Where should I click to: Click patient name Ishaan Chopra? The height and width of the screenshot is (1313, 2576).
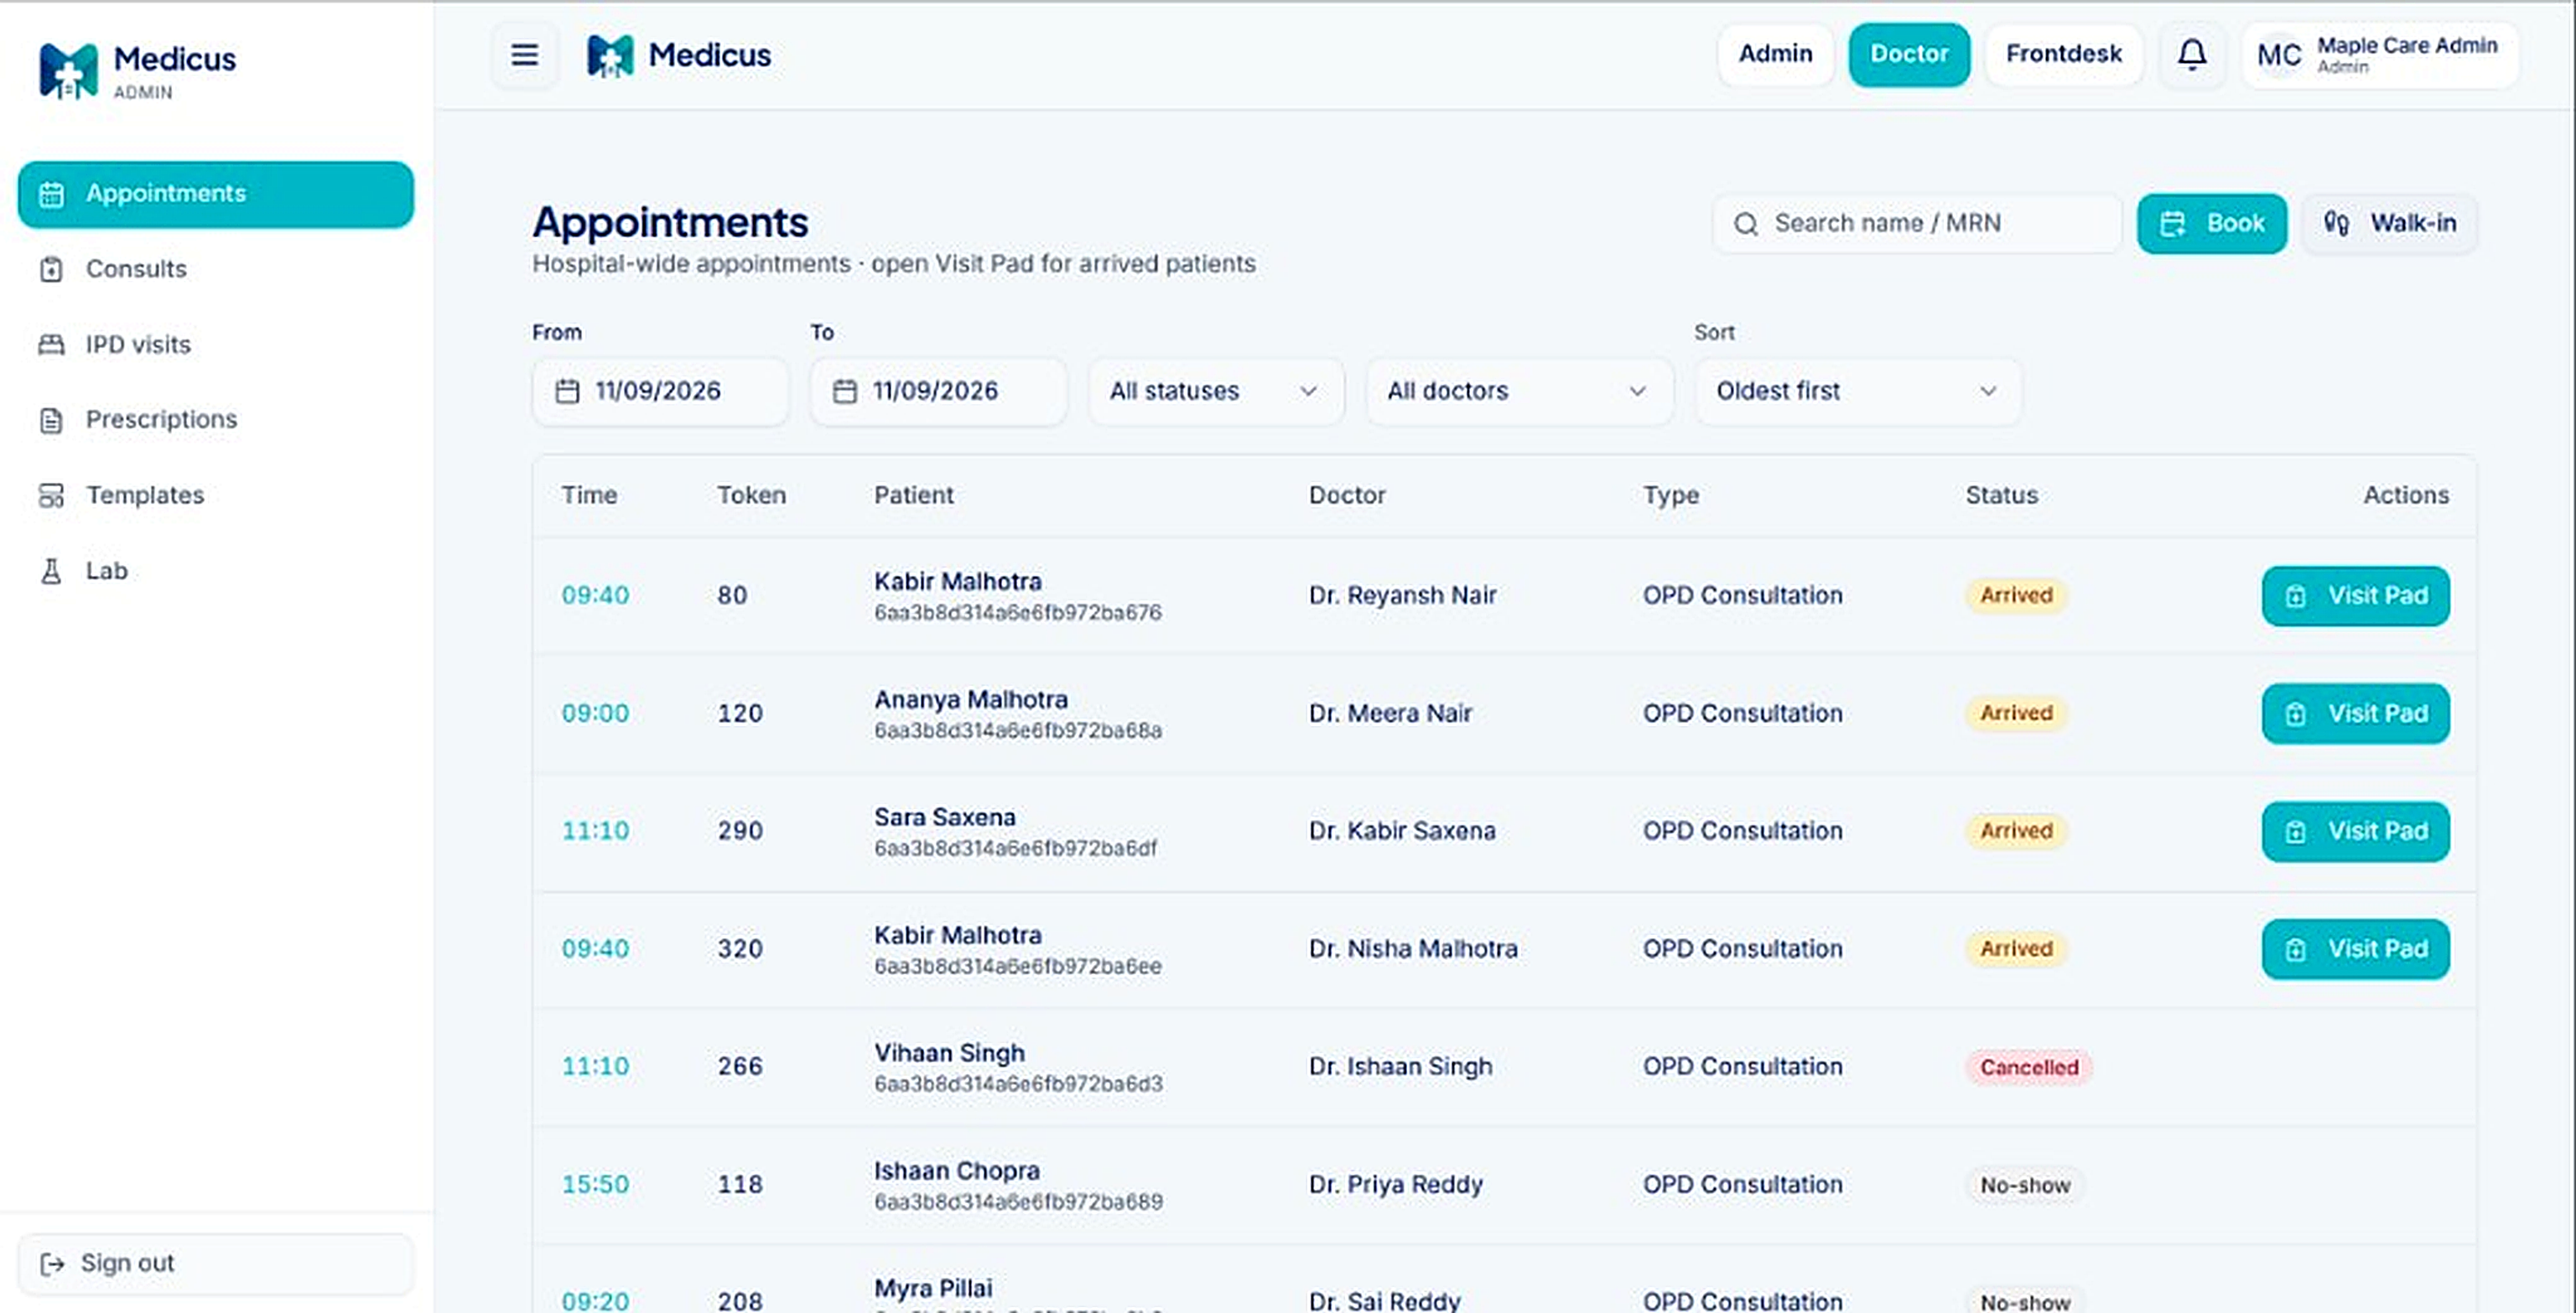[x=957, y=1171]
